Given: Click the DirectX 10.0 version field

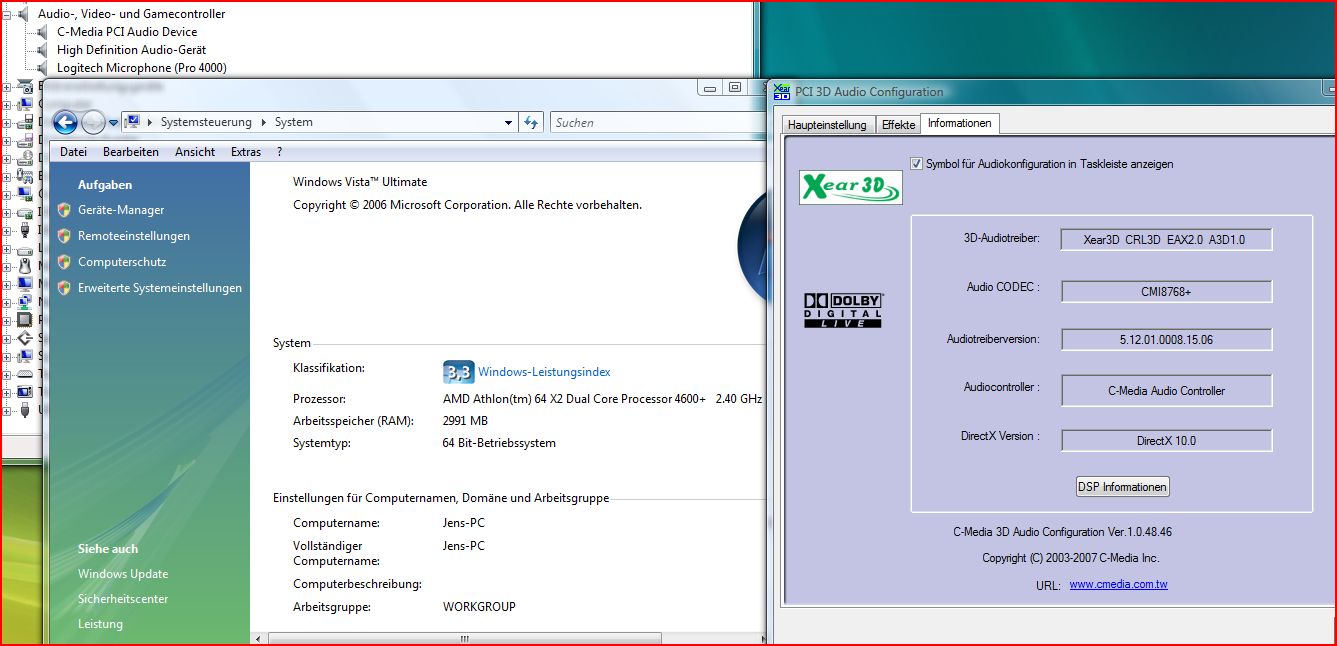Looking at the screenshot, I should point(1166,440).
